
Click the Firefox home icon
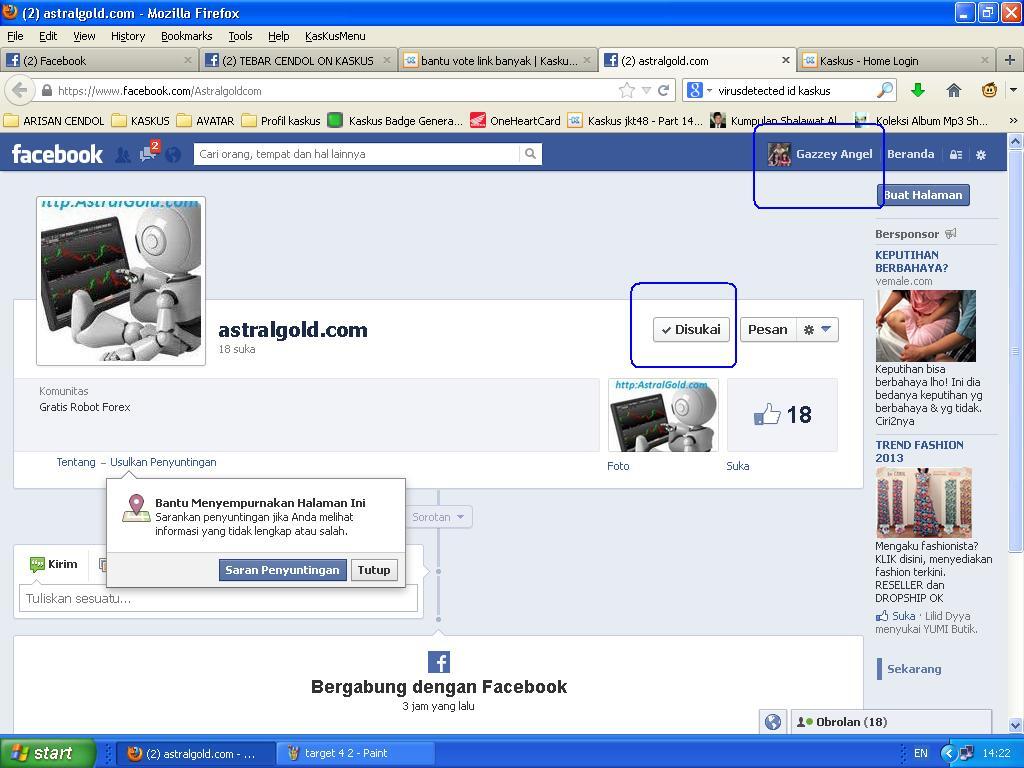[955, 89]
